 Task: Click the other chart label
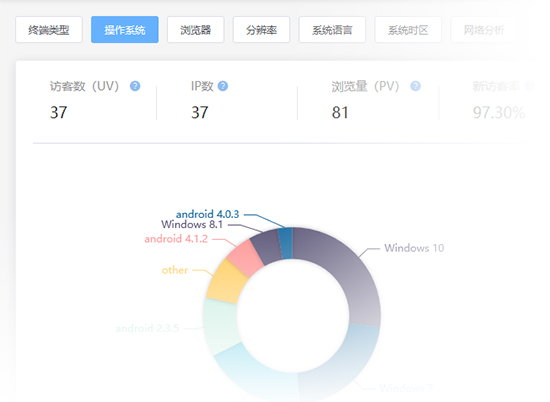pos(175,270)
